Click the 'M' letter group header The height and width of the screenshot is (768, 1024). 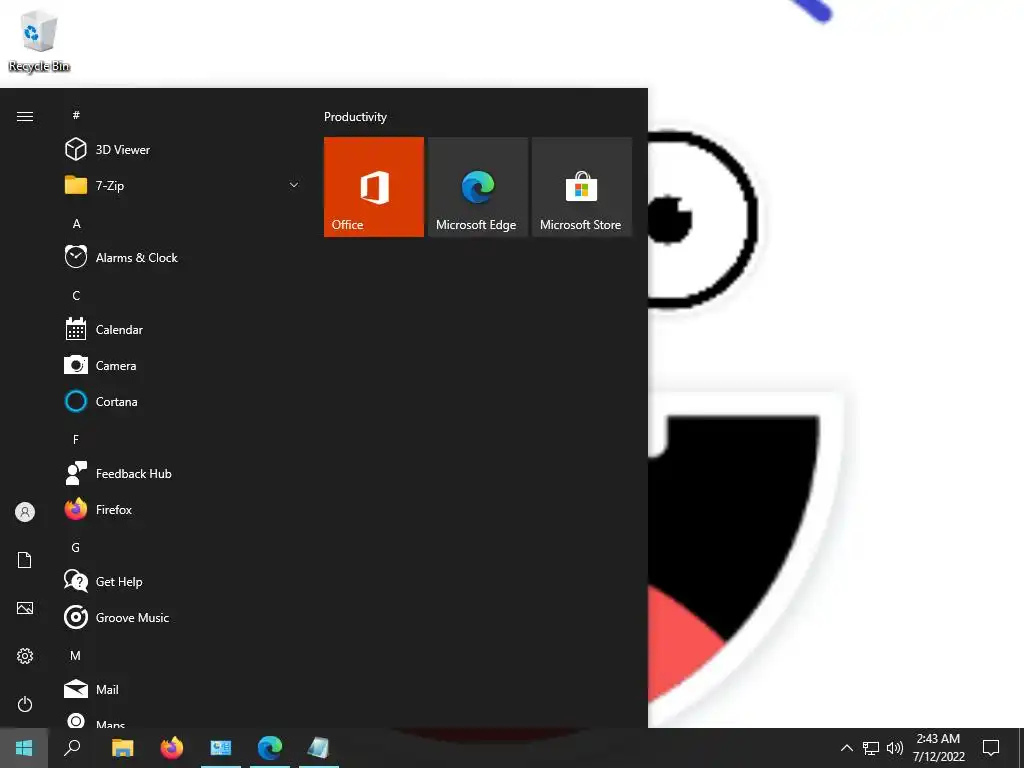pyautogui.click(x=76, y=655)
